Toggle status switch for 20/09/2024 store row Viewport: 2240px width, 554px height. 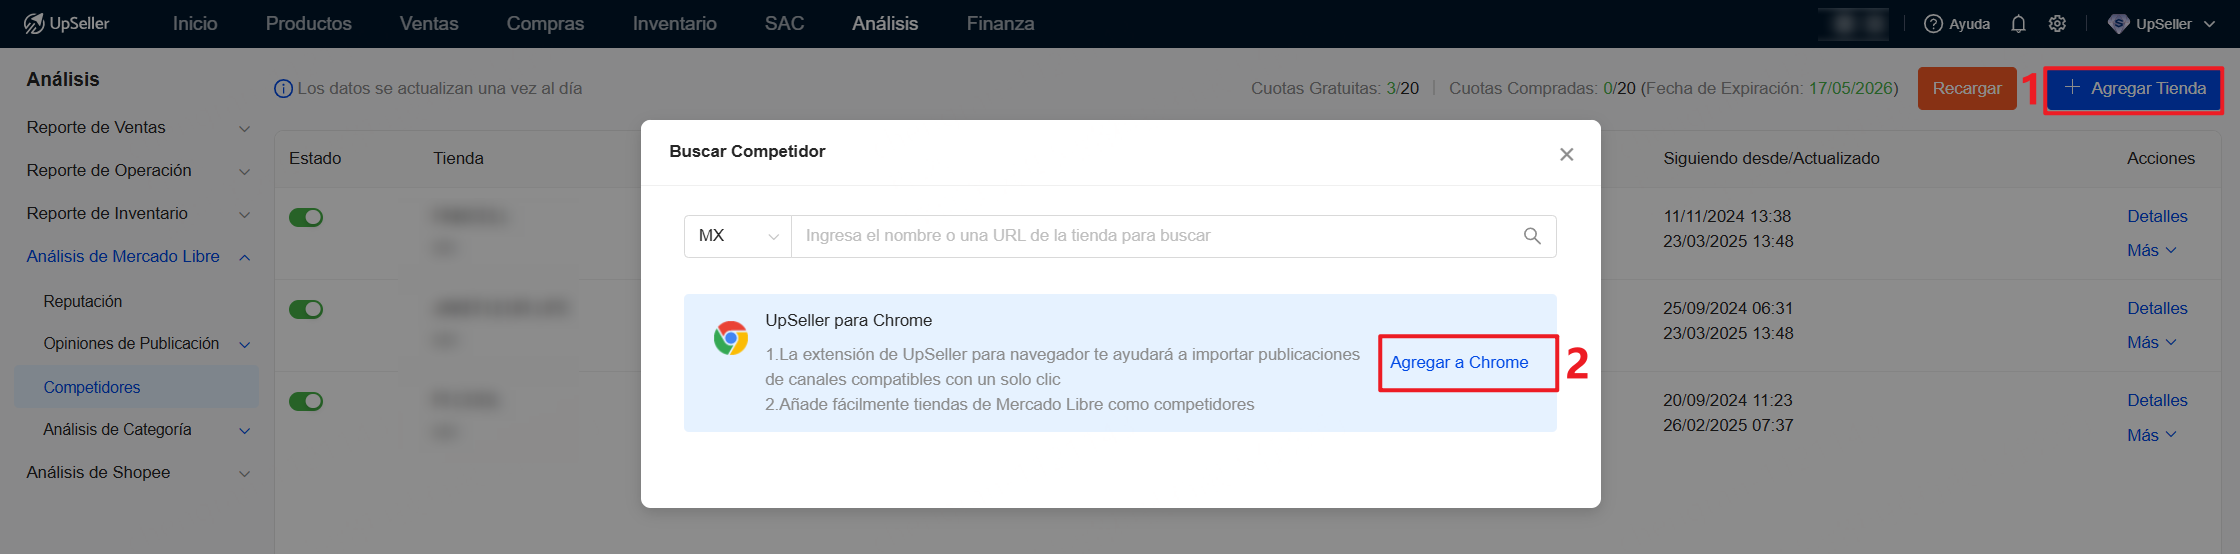pos(306,401)
